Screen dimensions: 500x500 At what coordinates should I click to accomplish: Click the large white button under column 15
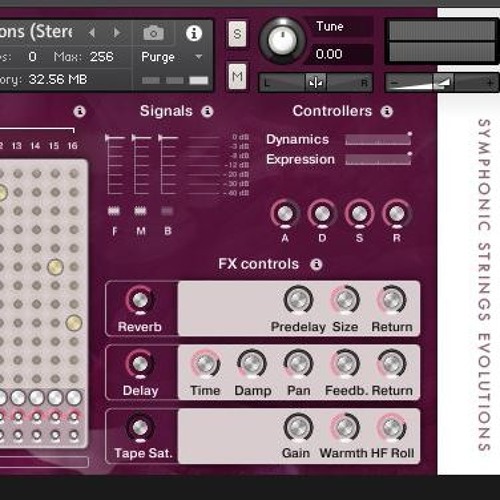pyautogui.click(x=55, y=397)
